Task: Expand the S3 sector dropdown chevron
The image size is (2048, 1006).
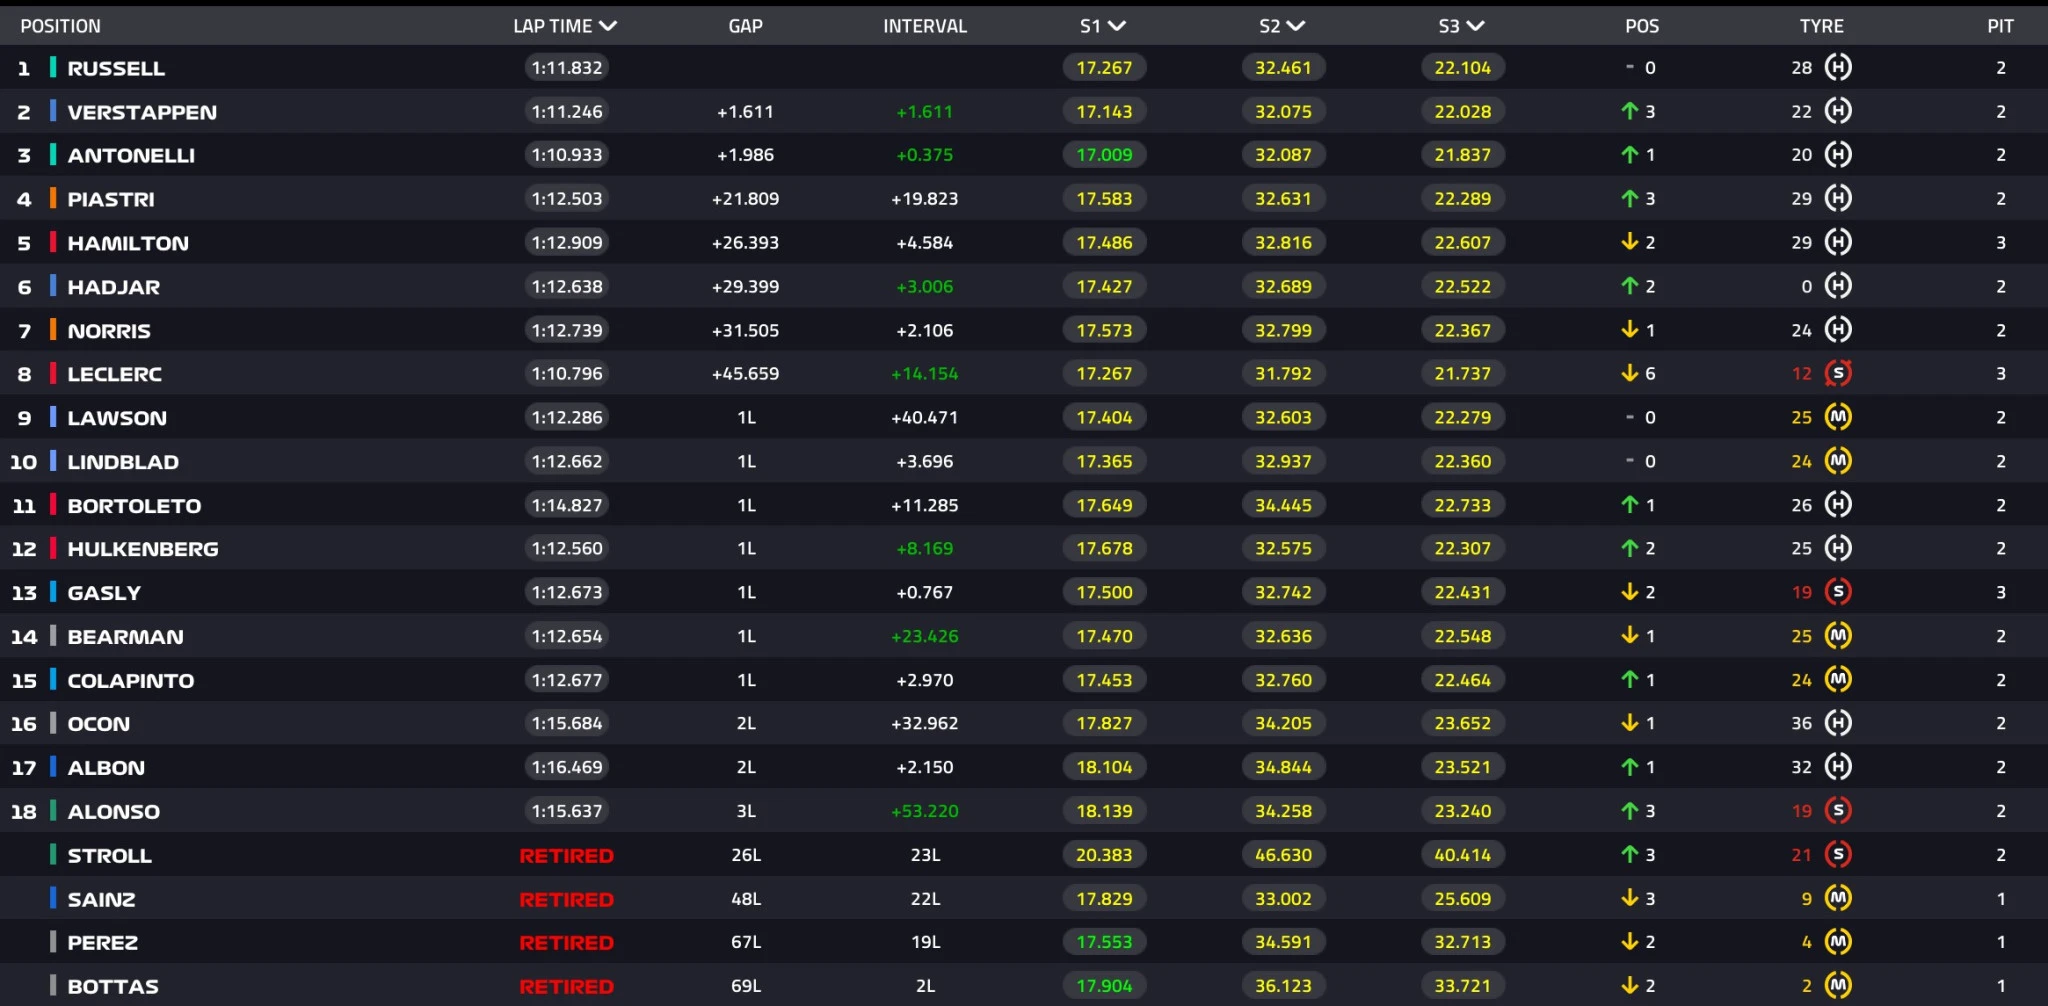Action: [x=1475, y=26]
